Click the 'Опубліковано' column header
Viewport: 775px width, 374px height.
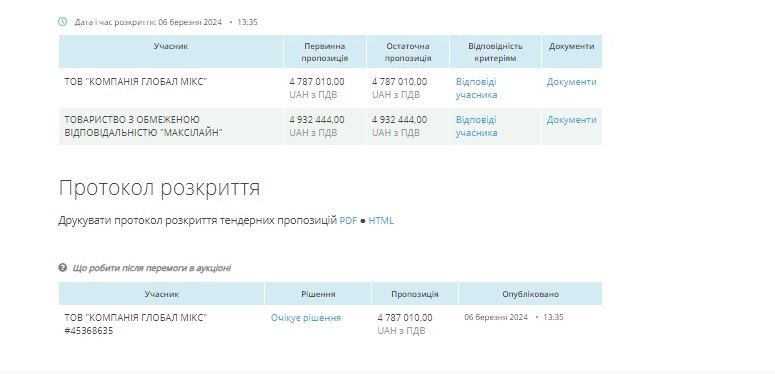[x=530, y=293]
